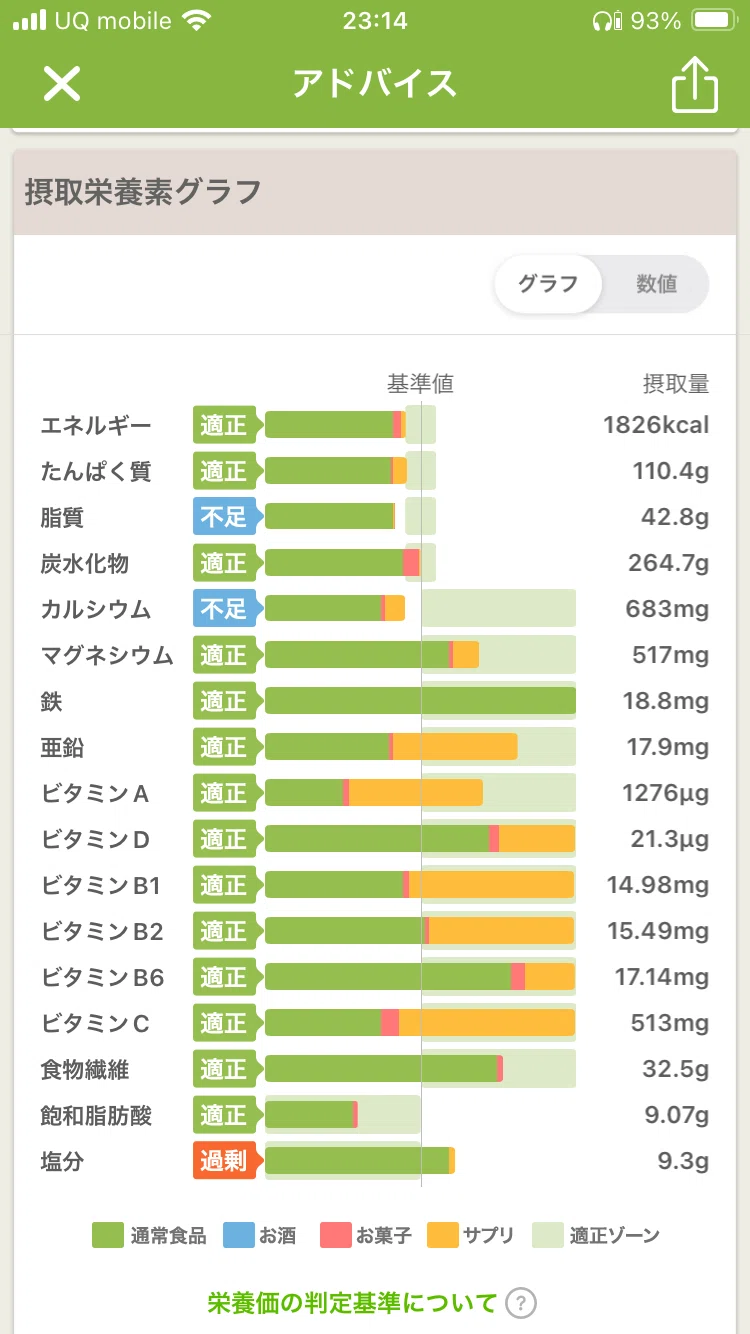Tap the 不足 badge beside カルシウム
This screenshot has height=1334, width=750.
pos(227,609)
